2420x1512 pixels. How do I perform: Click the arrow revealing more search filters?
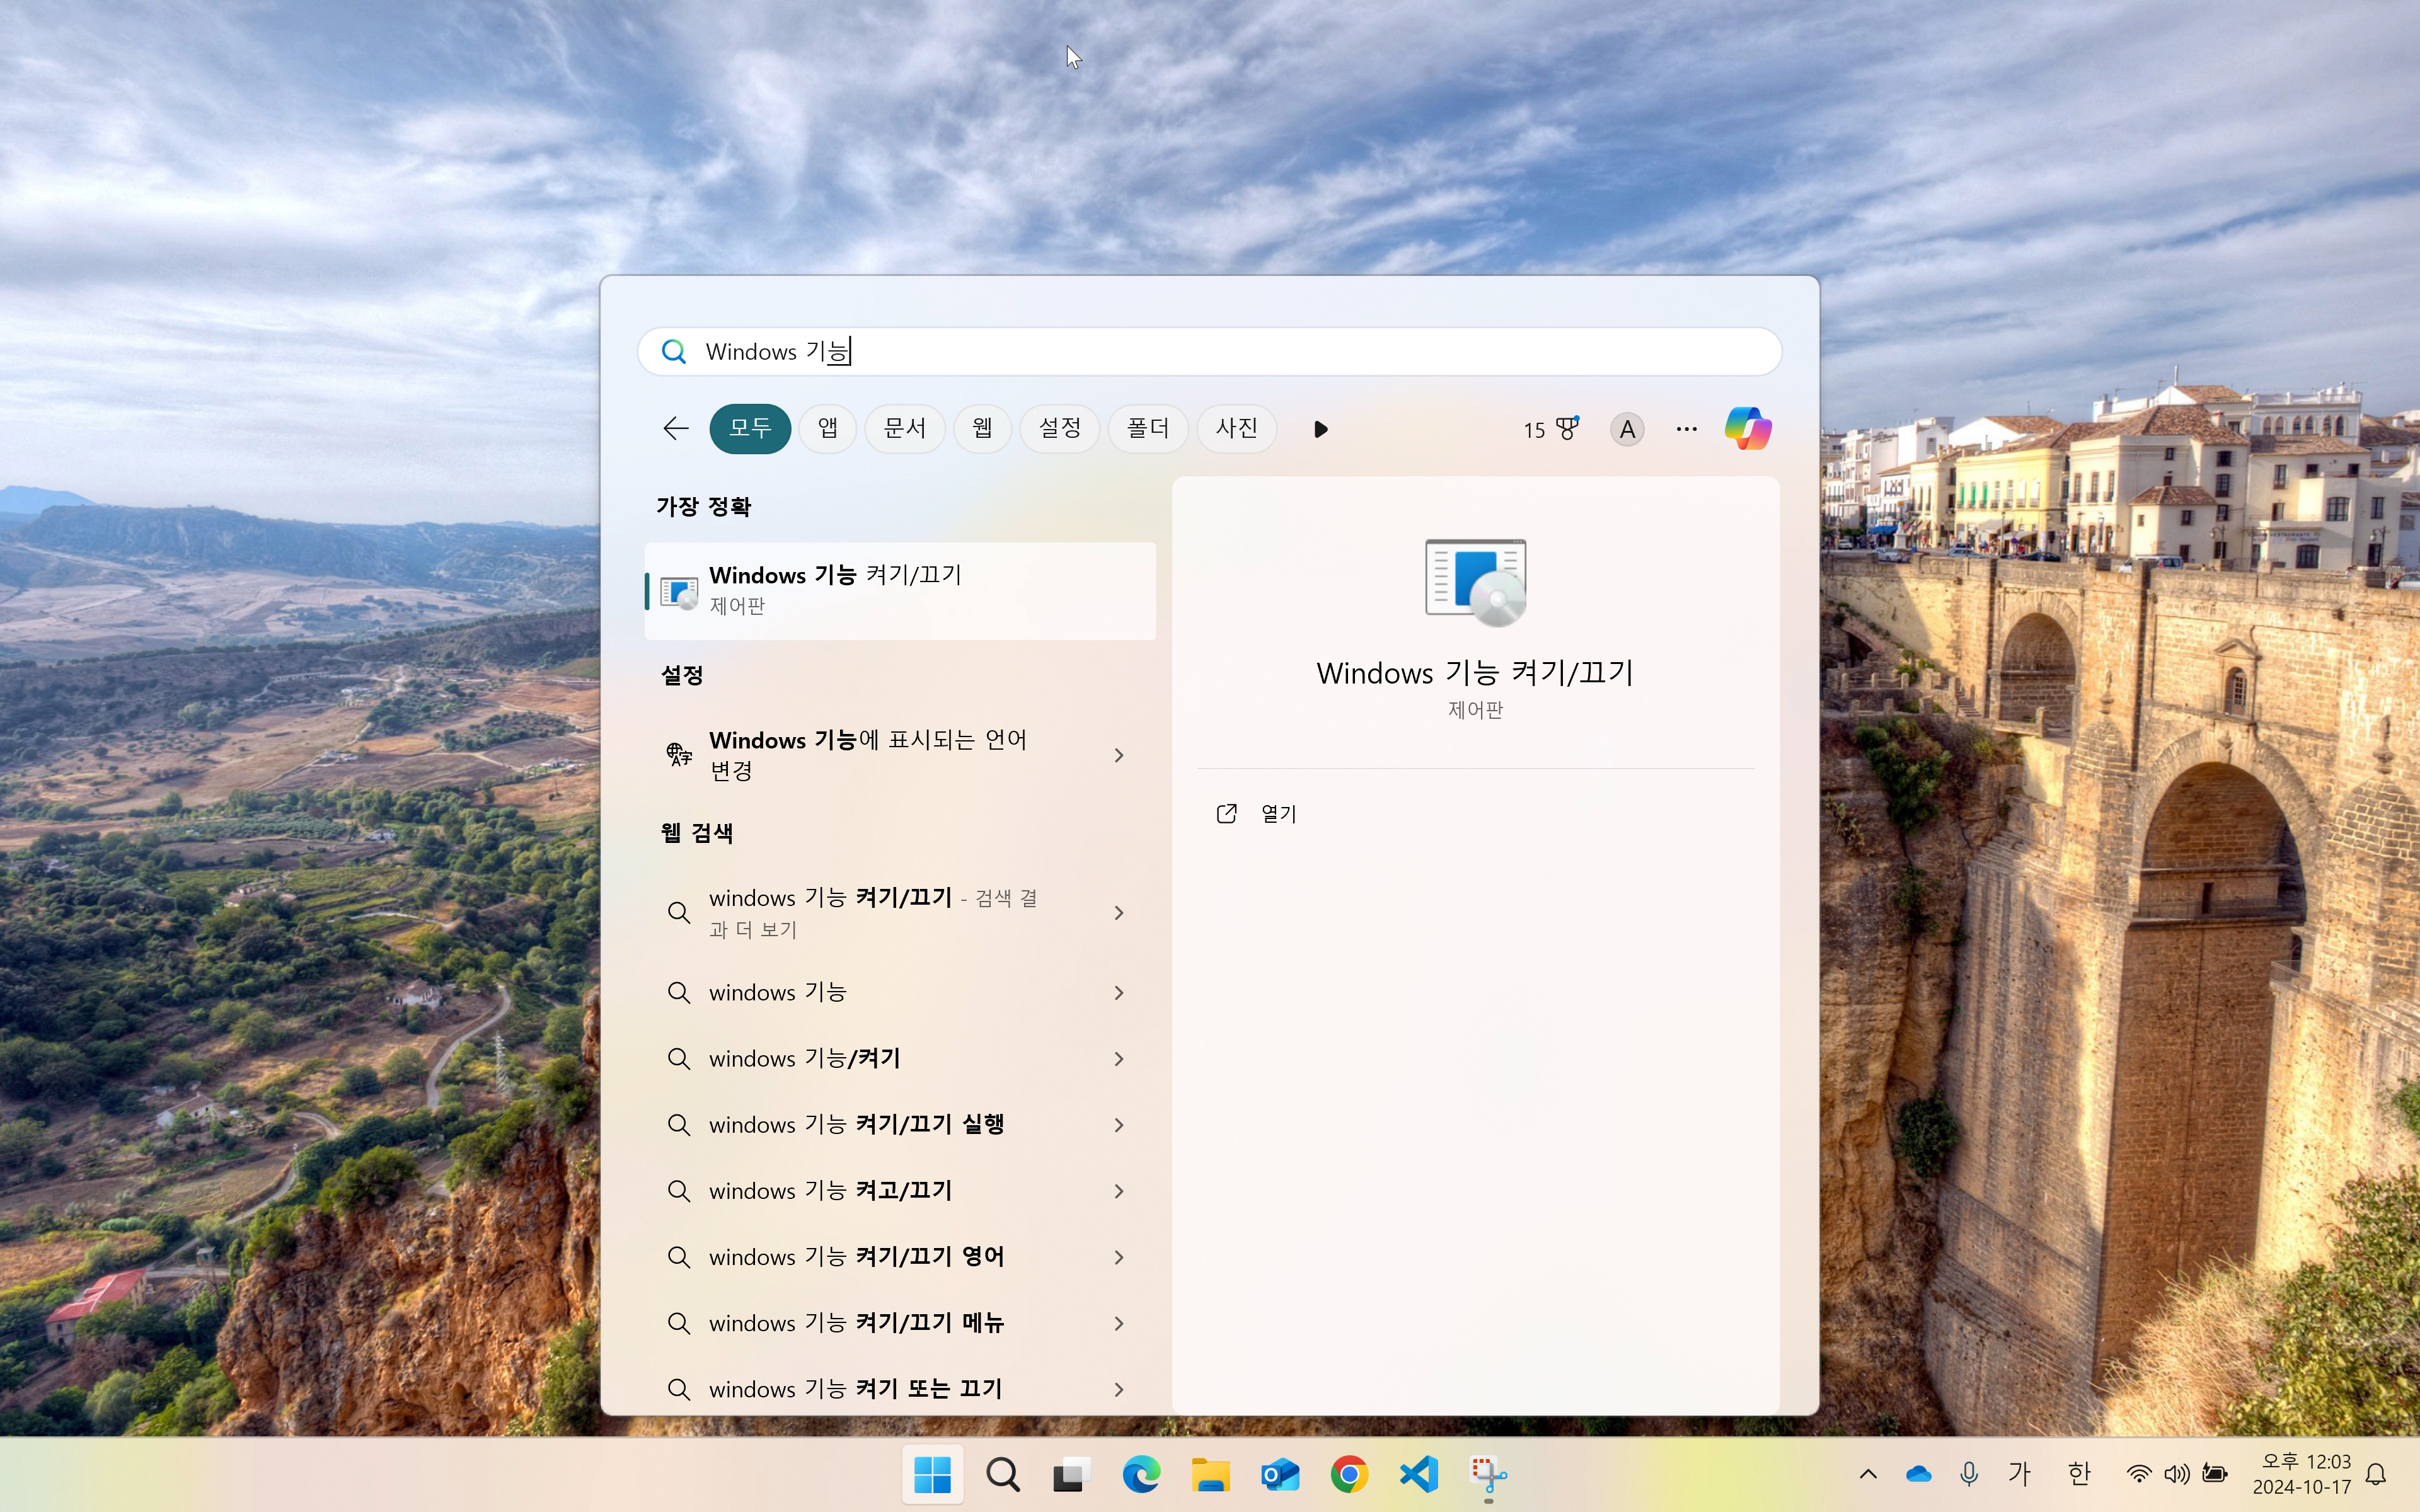point(1320,429)
